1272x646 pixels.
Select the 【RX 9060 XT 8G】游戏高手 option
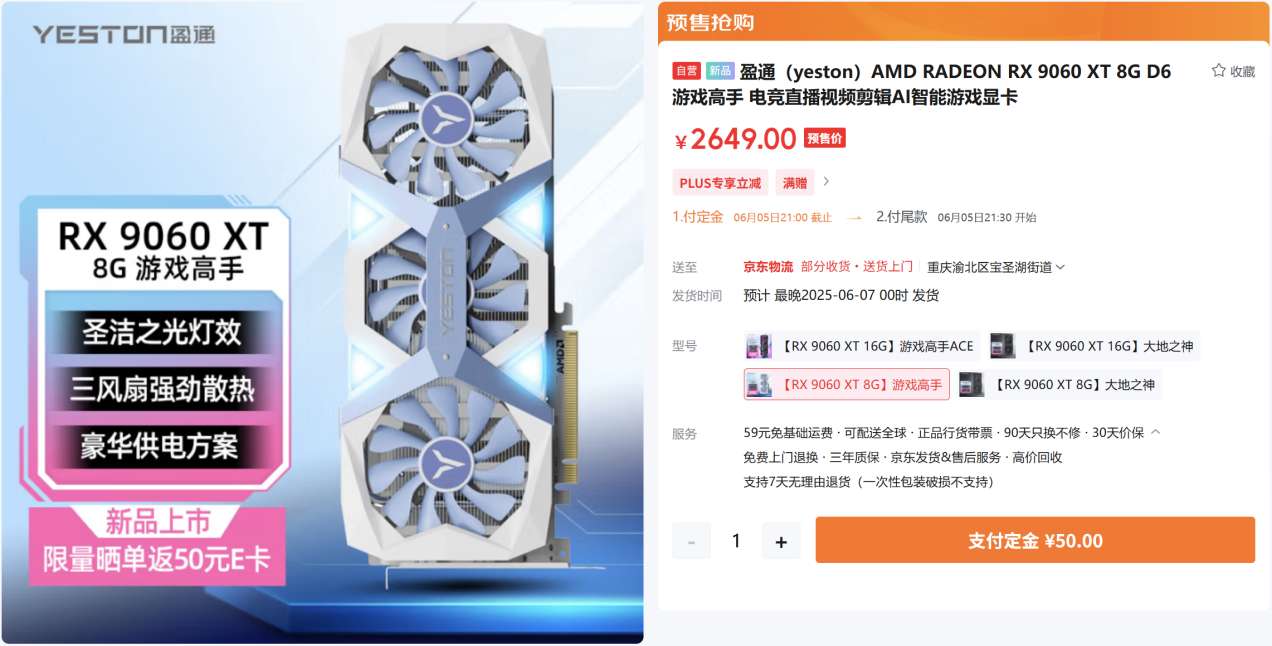tap(846, 384)
